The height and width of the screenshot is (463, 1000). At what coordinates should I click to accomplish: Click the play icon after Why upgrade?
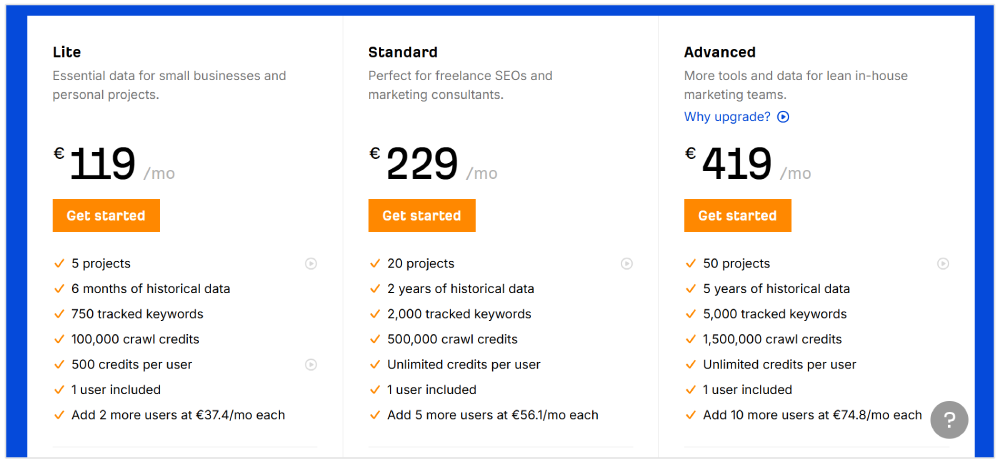pyautogui.click(x=783, y=117)
